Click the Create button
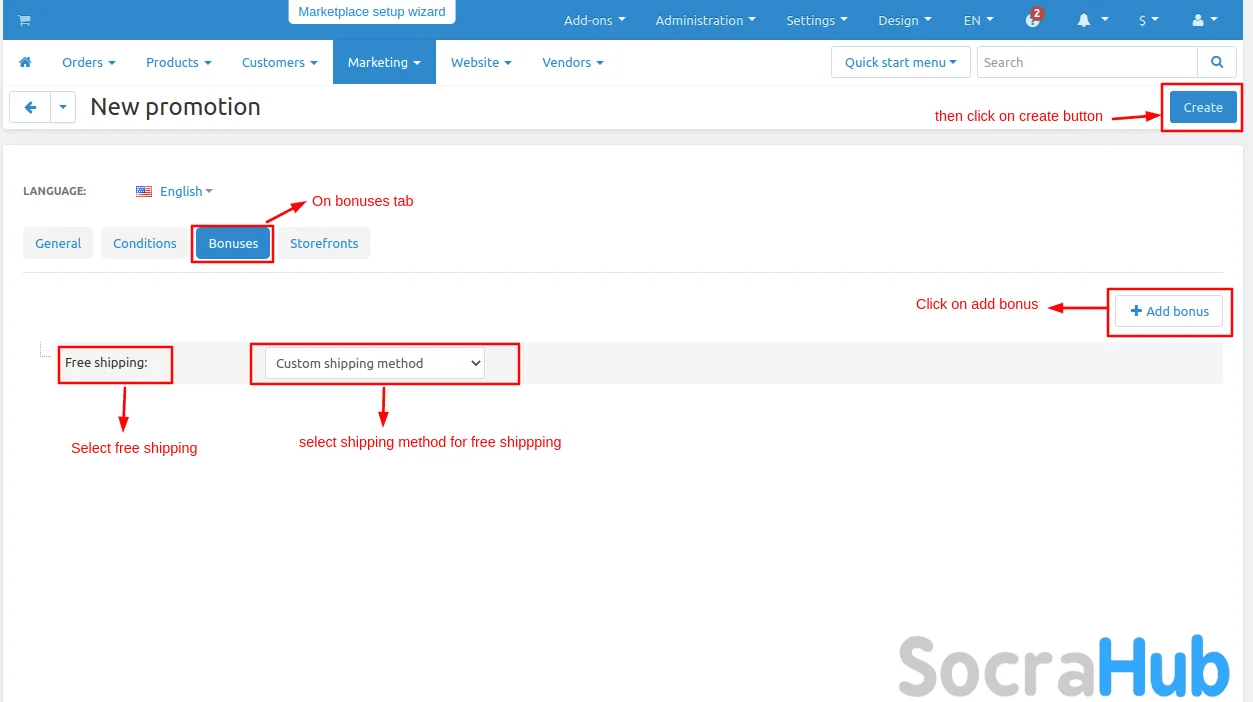This screenshot has width=1253, height=702. (x=1203, y=107)
